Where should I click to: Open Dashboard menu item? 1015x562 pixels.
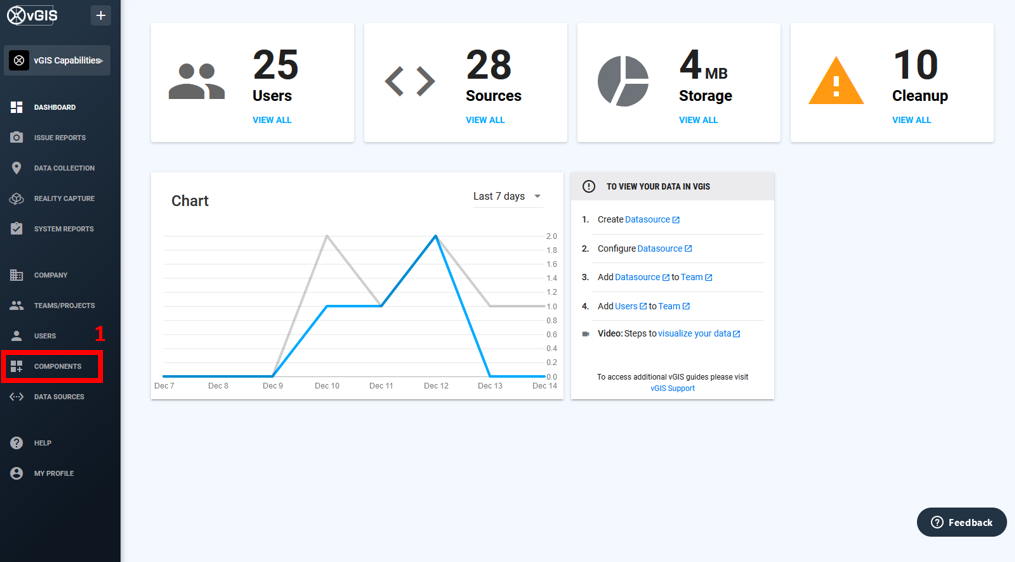[x=55, y=107]
